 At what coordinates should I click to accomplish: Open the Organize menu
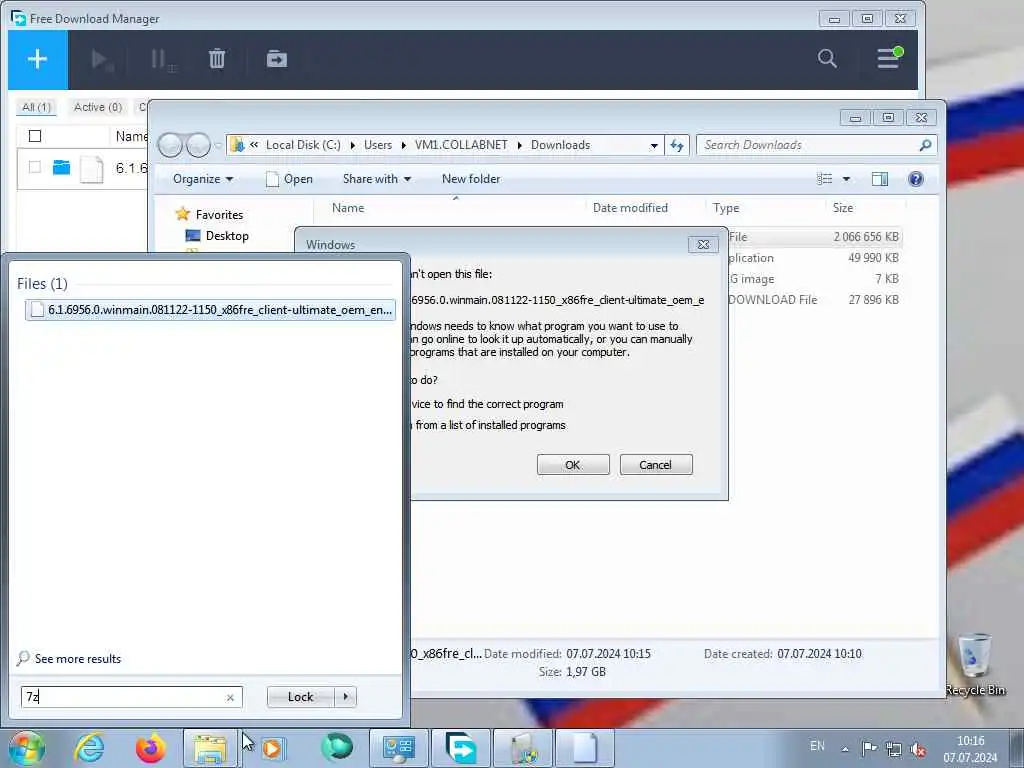tap(202, 179)
